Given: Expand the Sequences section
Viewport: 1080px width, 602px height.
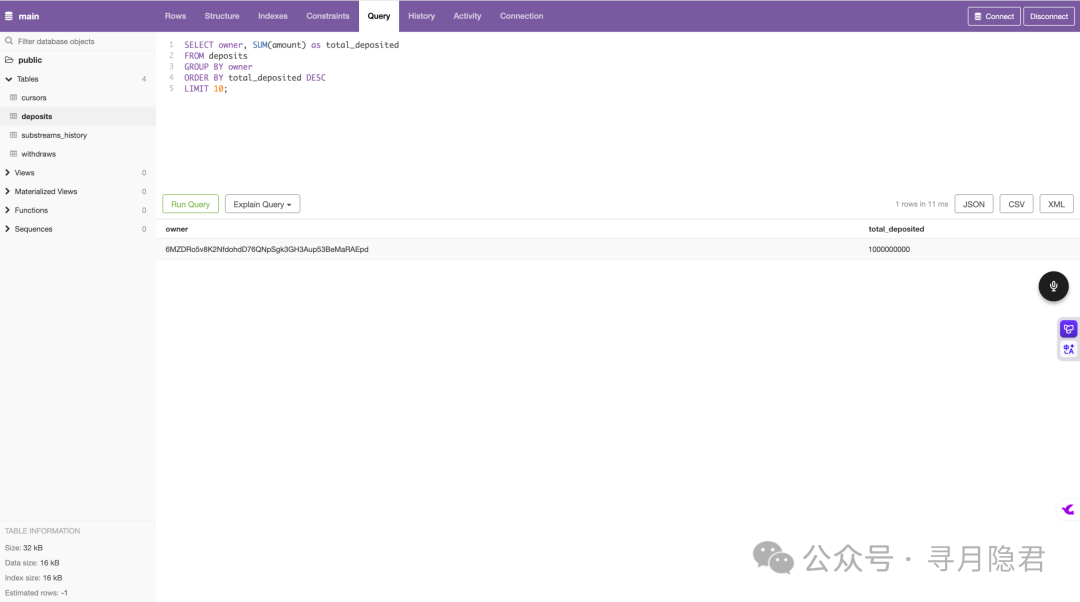Looking at the screenshot, I should [8, 229].
